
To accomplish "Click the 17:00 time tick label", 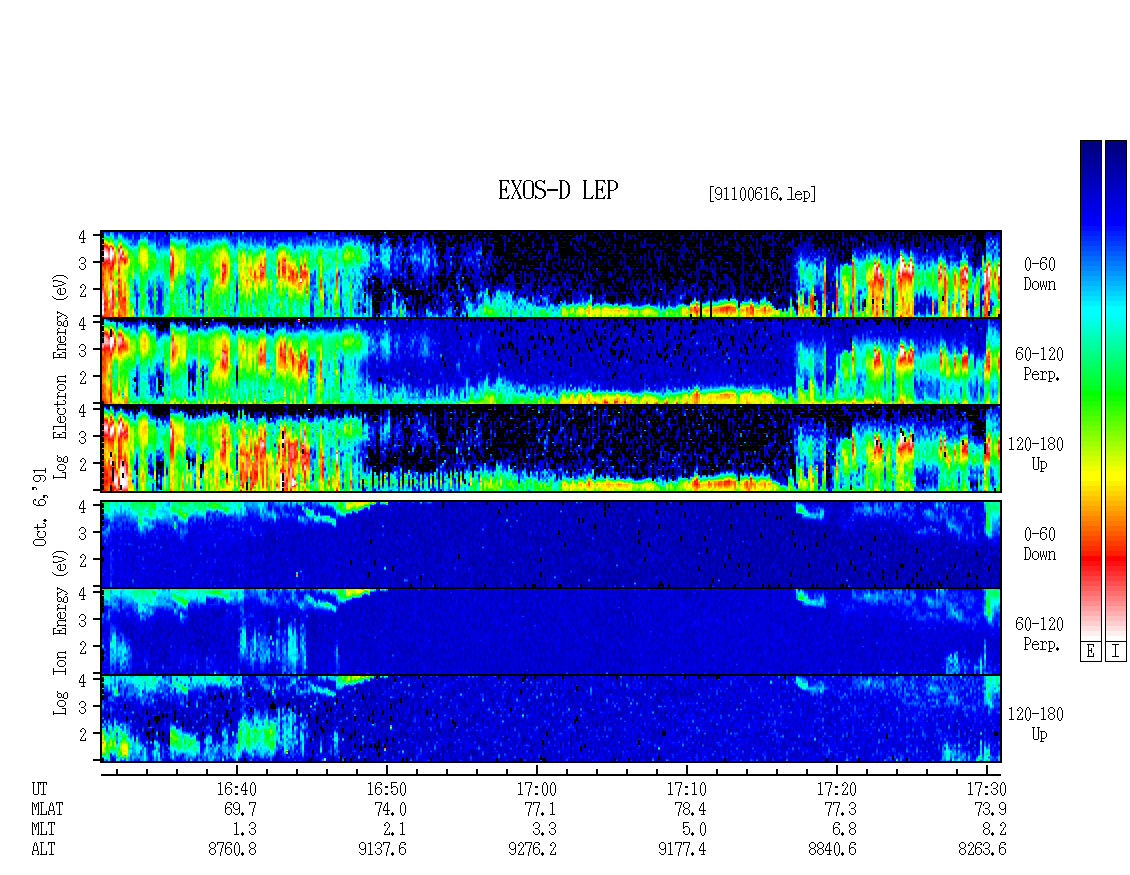I will [x=536, y=789].
